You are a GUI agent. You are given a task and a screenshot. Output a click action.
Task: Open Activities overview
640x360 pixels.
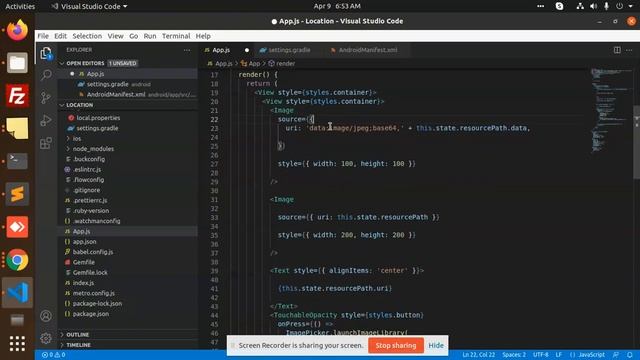point(20,6)
